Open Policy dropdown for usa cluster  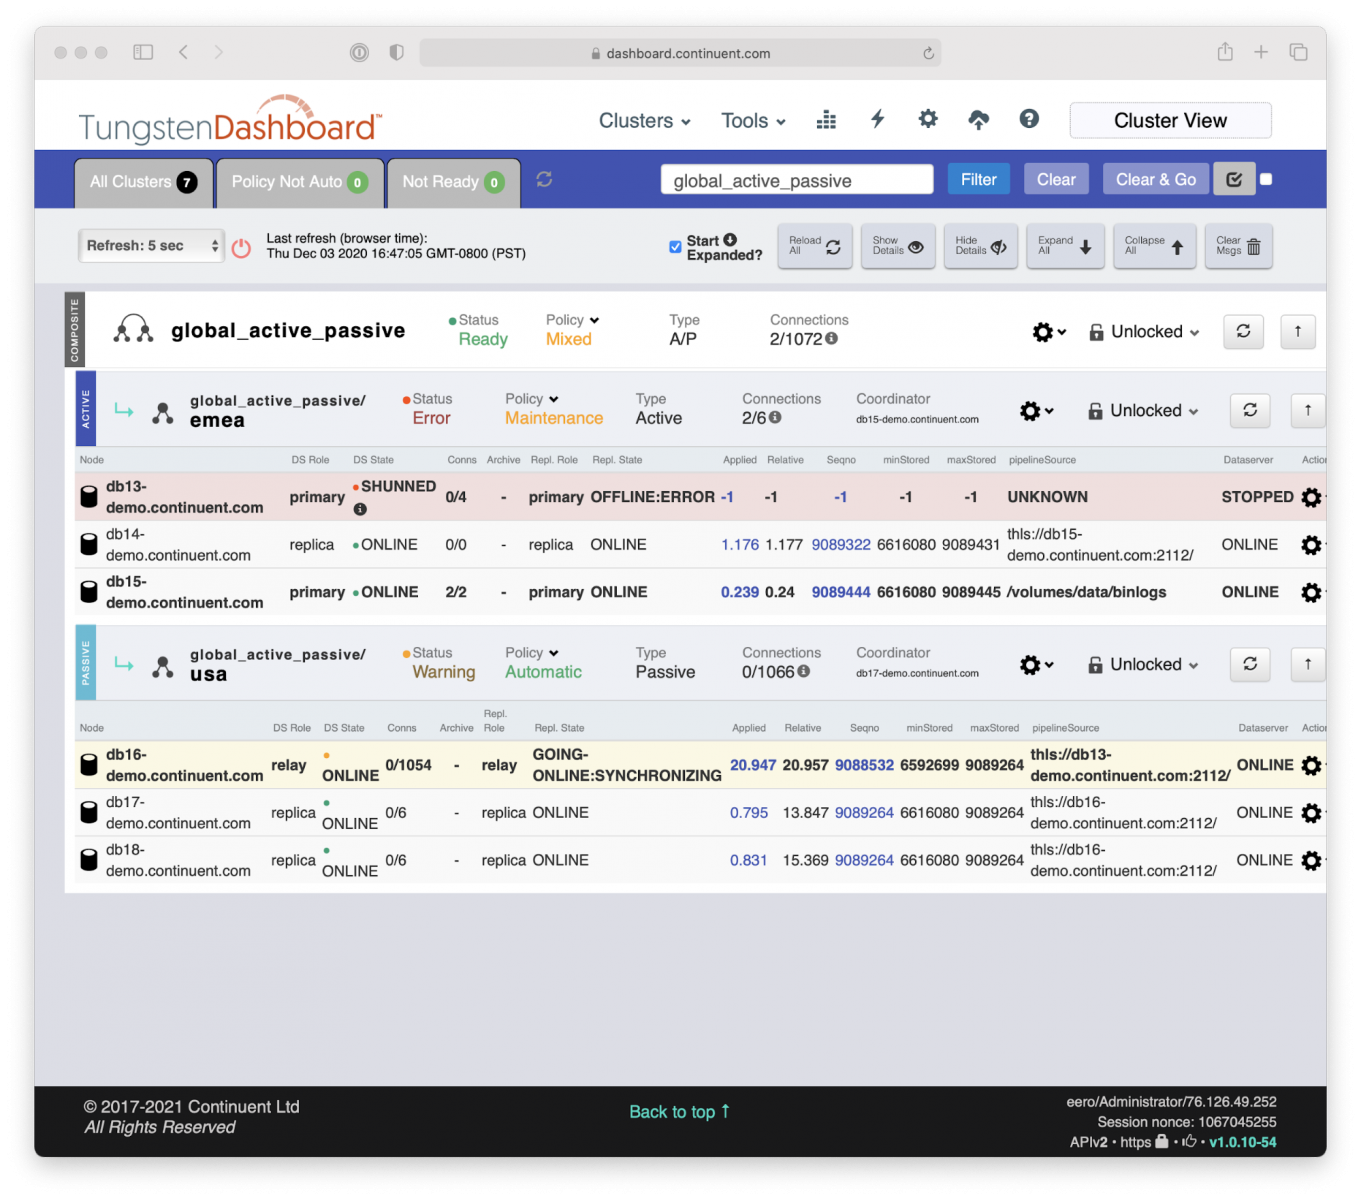pyautogui.click(x=532, y=653)
